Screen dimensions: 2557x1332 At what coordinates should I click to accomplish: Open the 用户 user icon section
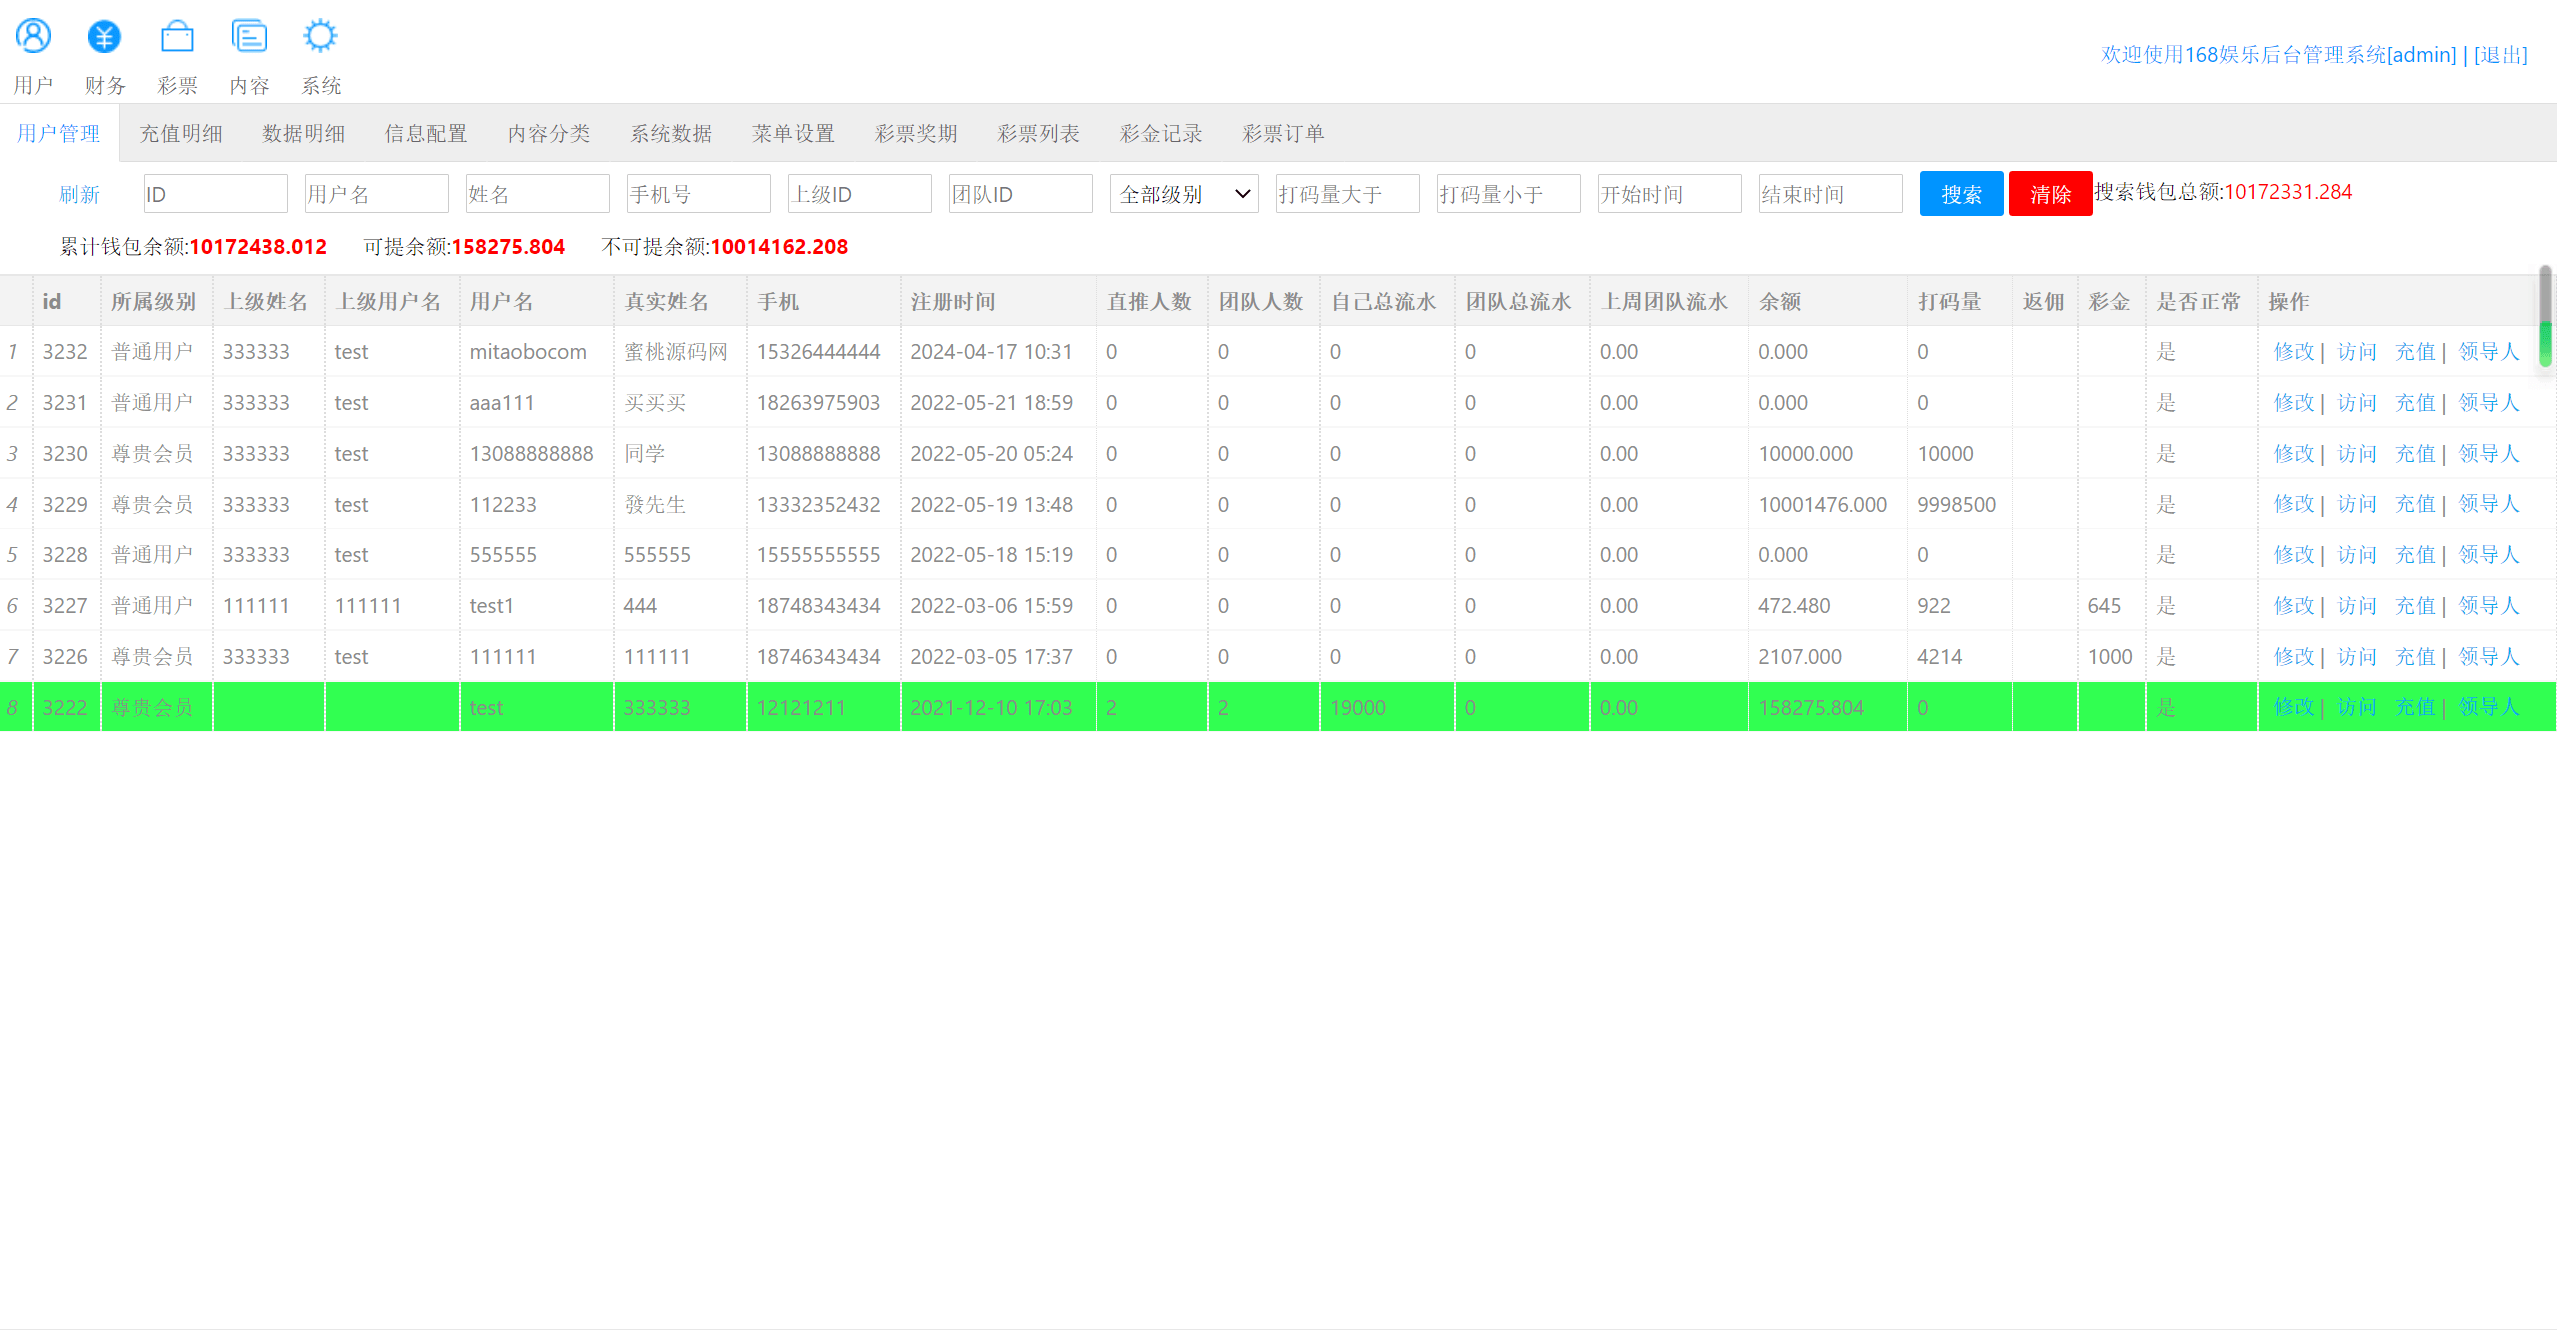click(x=33, y=38)
